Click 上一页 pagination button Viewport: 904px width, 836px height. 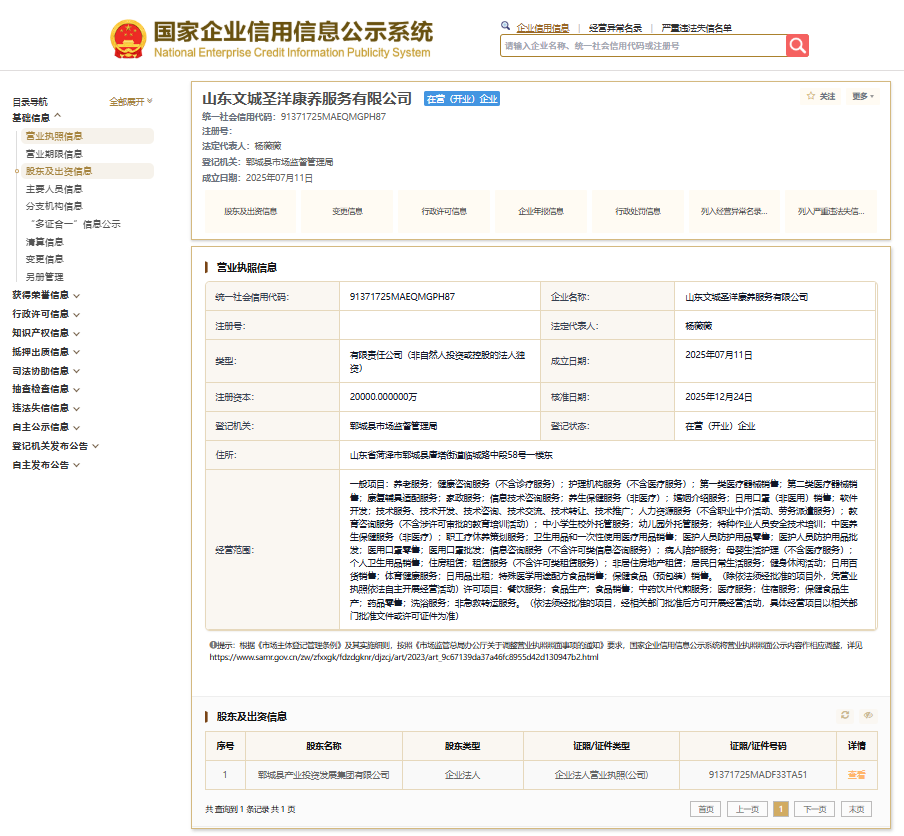point(747,809)
